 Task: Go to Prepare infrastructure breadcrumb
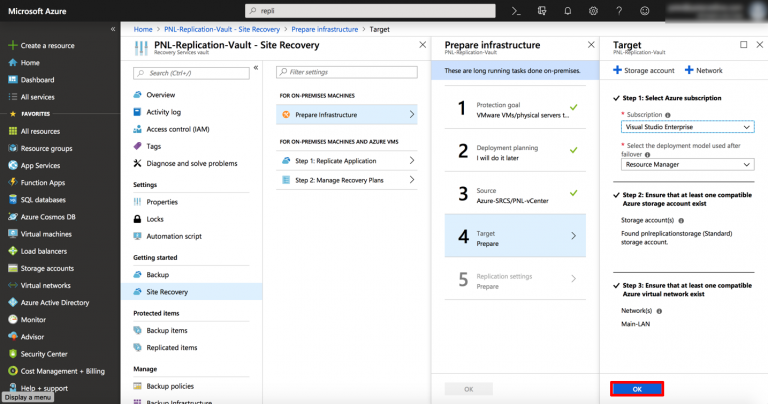pyautogui.click(x=325, y=29)
